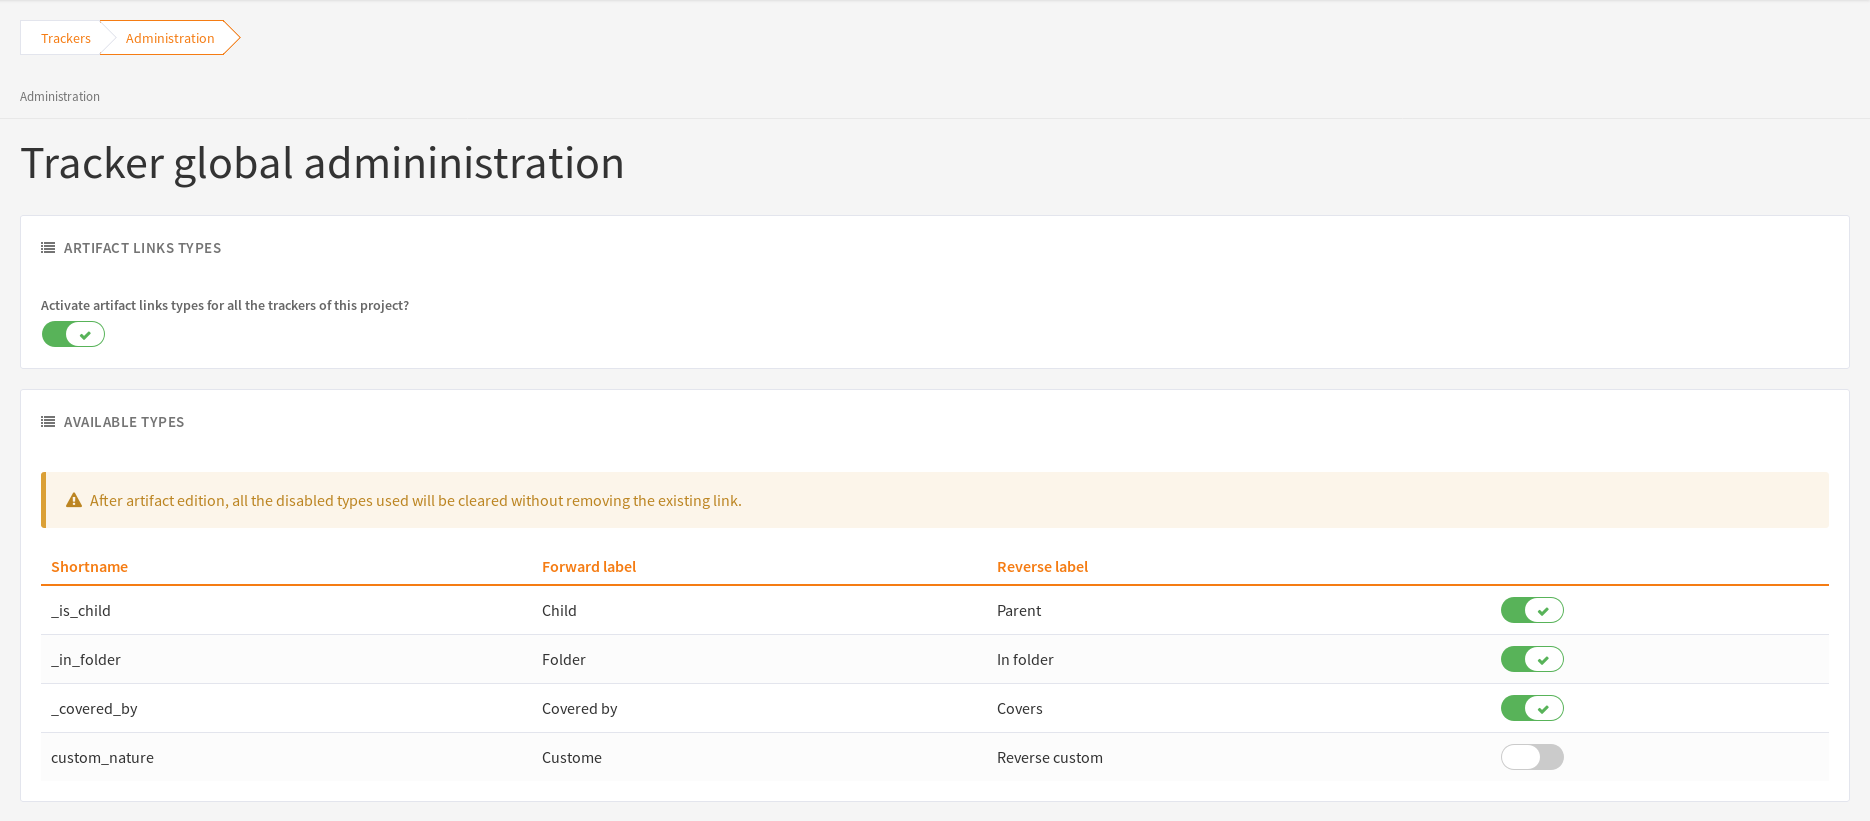Click the list icon beside Artifact Links Types
Image resolution: width=1870 pixels, height=821 pixels.
(x=48, y=248)
